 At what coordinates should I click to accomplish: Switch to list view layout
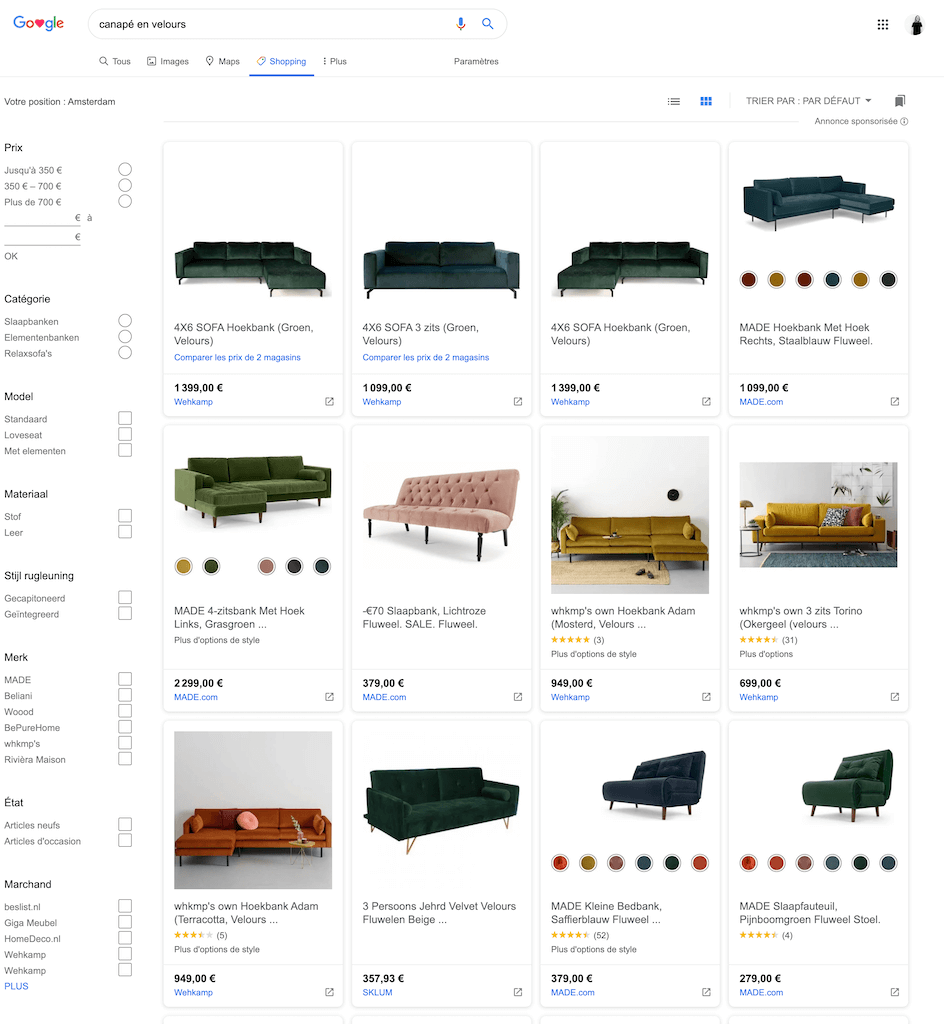click(674, 101)
